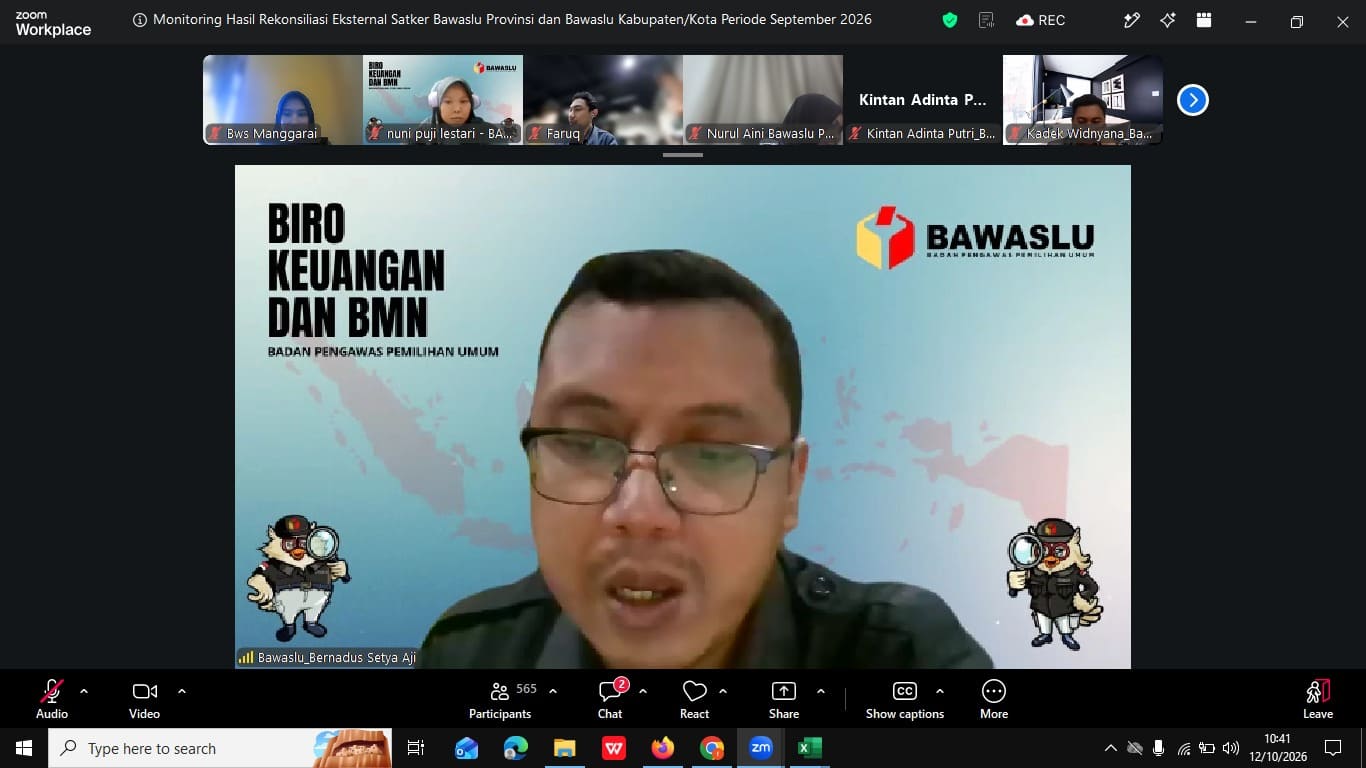Turn on Show captions
The width and height of the screenshot is (1366, 768).
point(905,699)
